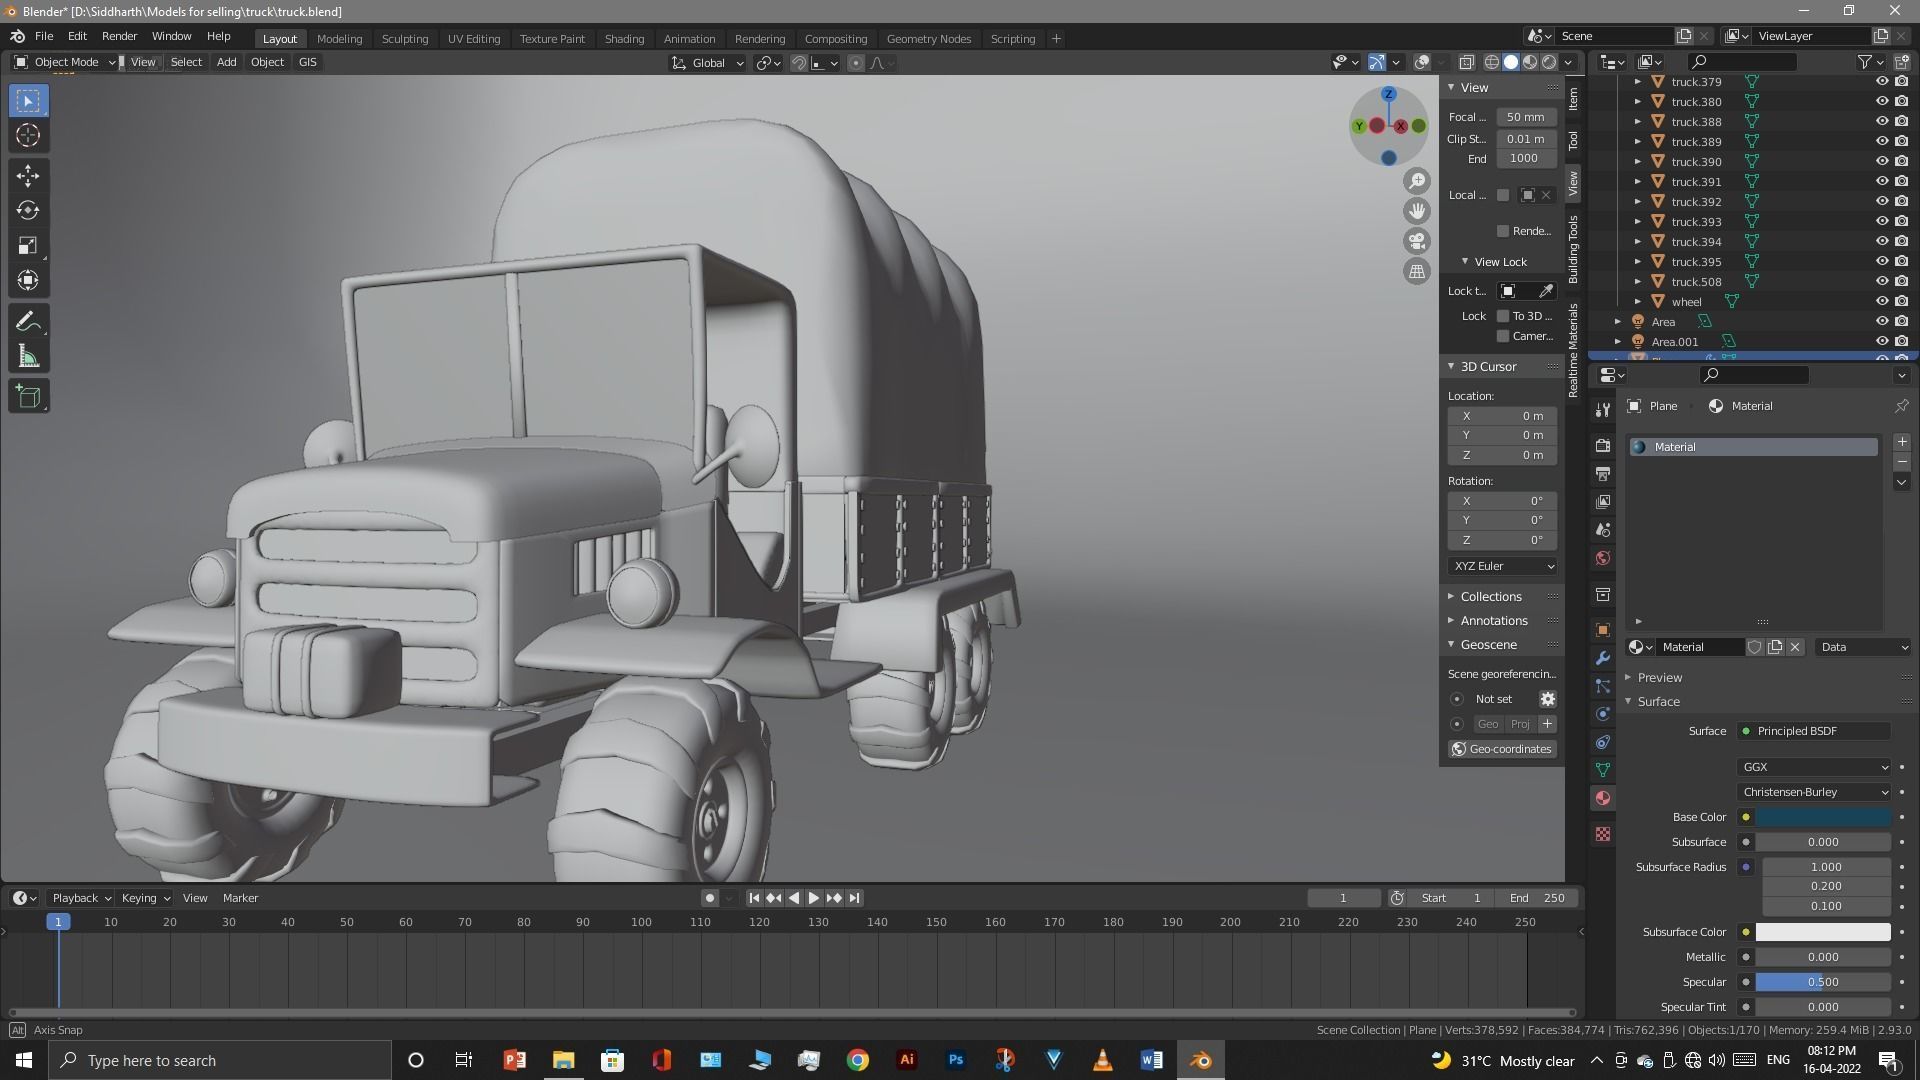This screenshot has width=1920, height=1080.
Task: Click geoscene settings gear icon
Action: [x=1547, y=699]
